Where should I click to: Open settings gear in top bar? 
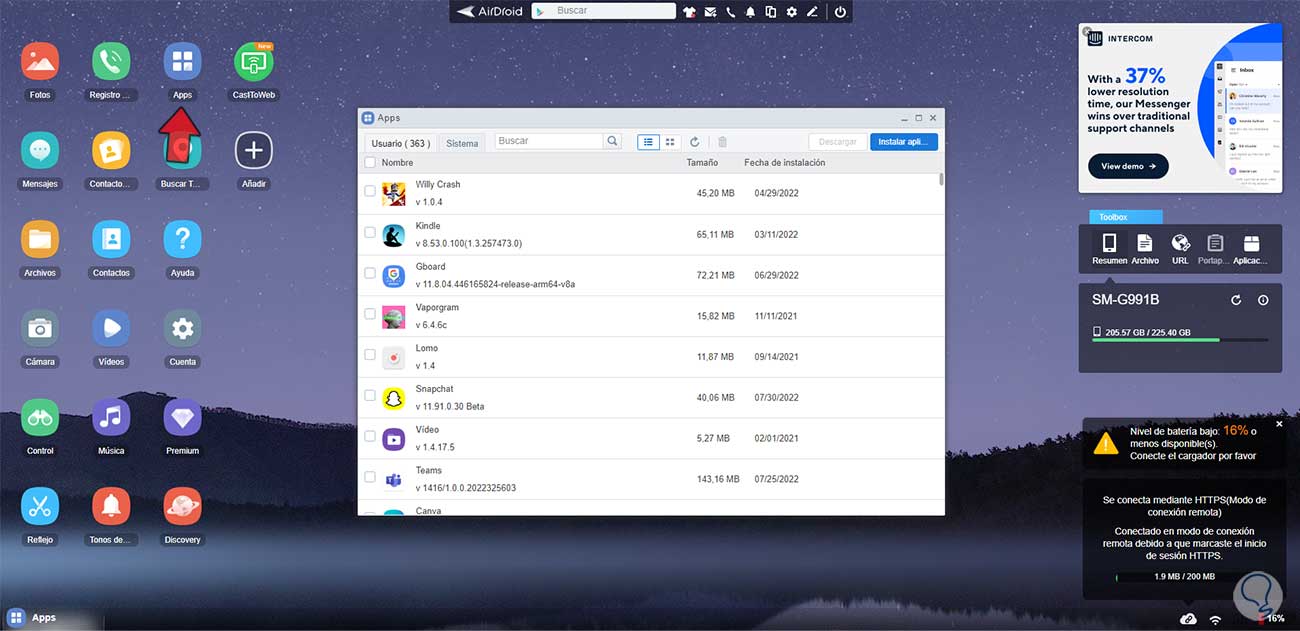[792, 12]
